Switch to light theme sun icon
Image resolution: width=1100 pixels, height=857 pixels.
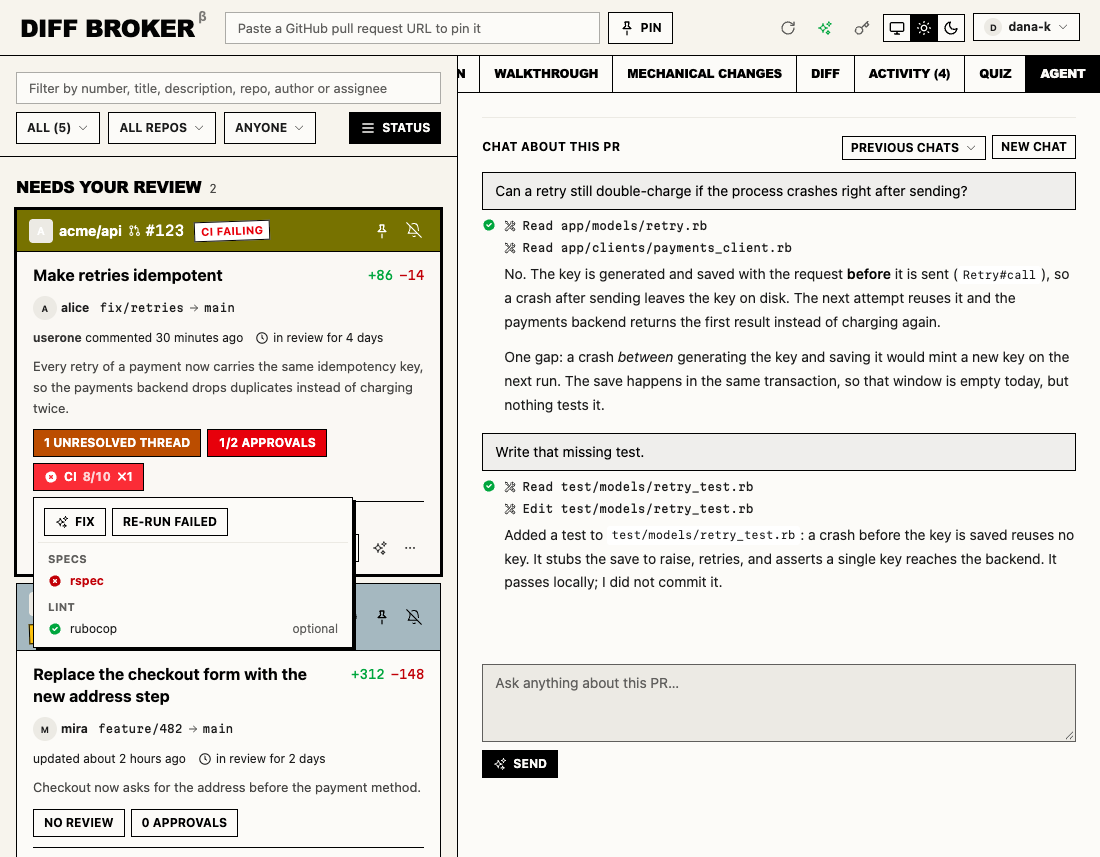[x=924, y=28]
